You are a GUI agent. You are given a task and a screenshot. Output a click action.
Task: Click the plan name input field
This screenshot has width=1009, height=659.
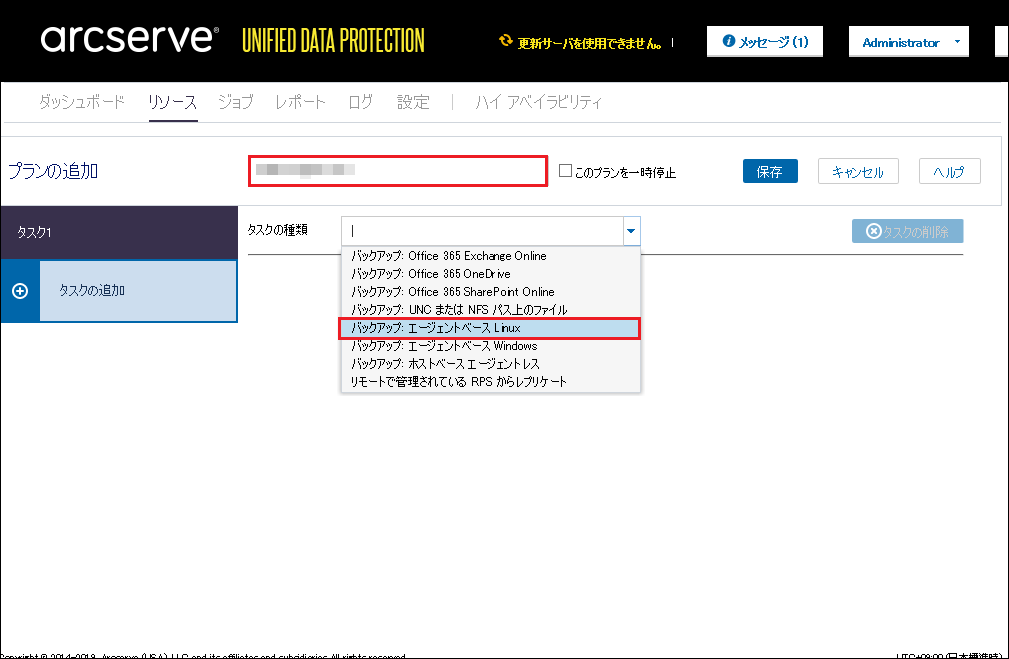tap(398, 171)
